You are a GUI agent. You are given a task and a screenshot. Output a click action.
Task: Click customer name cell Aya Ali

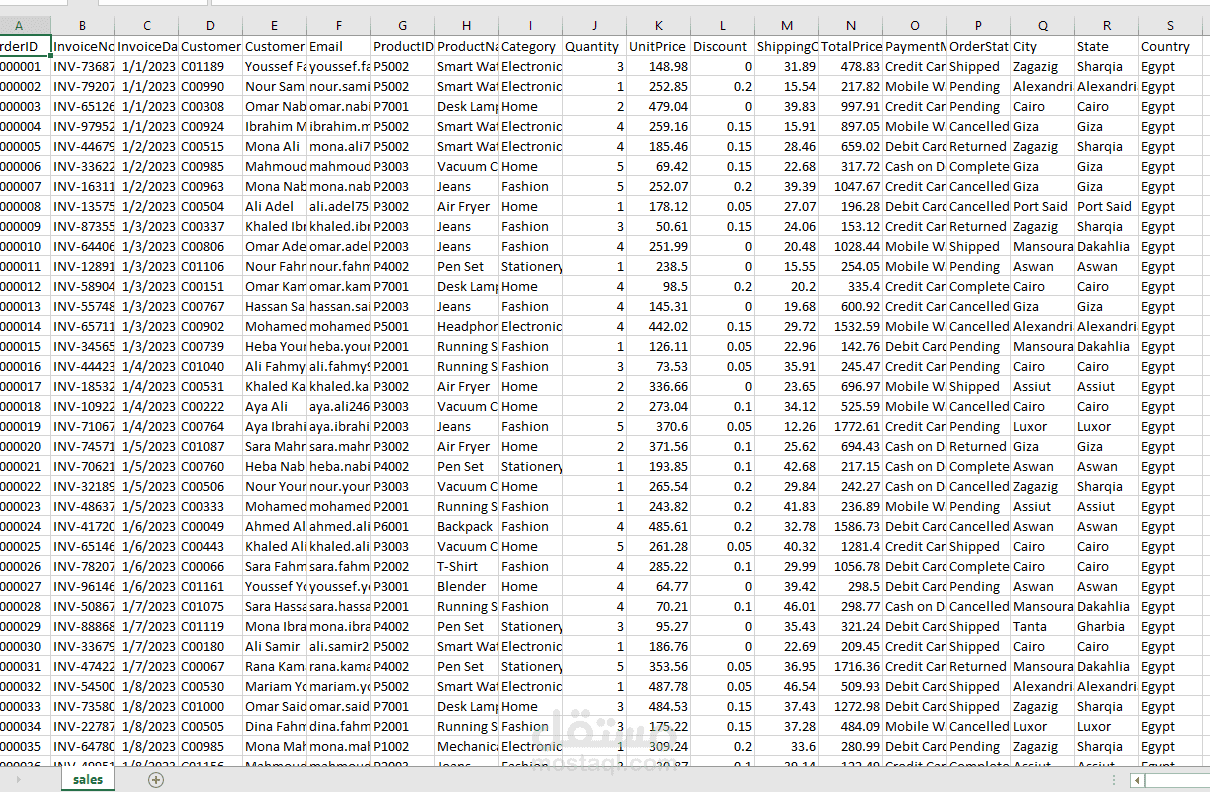[274, 406]
